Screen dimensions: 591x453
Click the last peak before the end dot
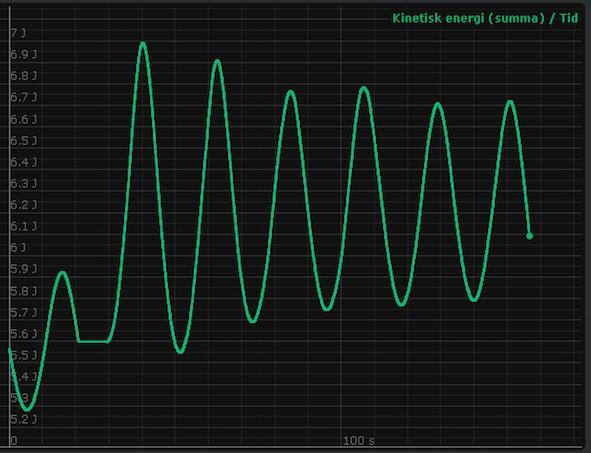point(510,103)
